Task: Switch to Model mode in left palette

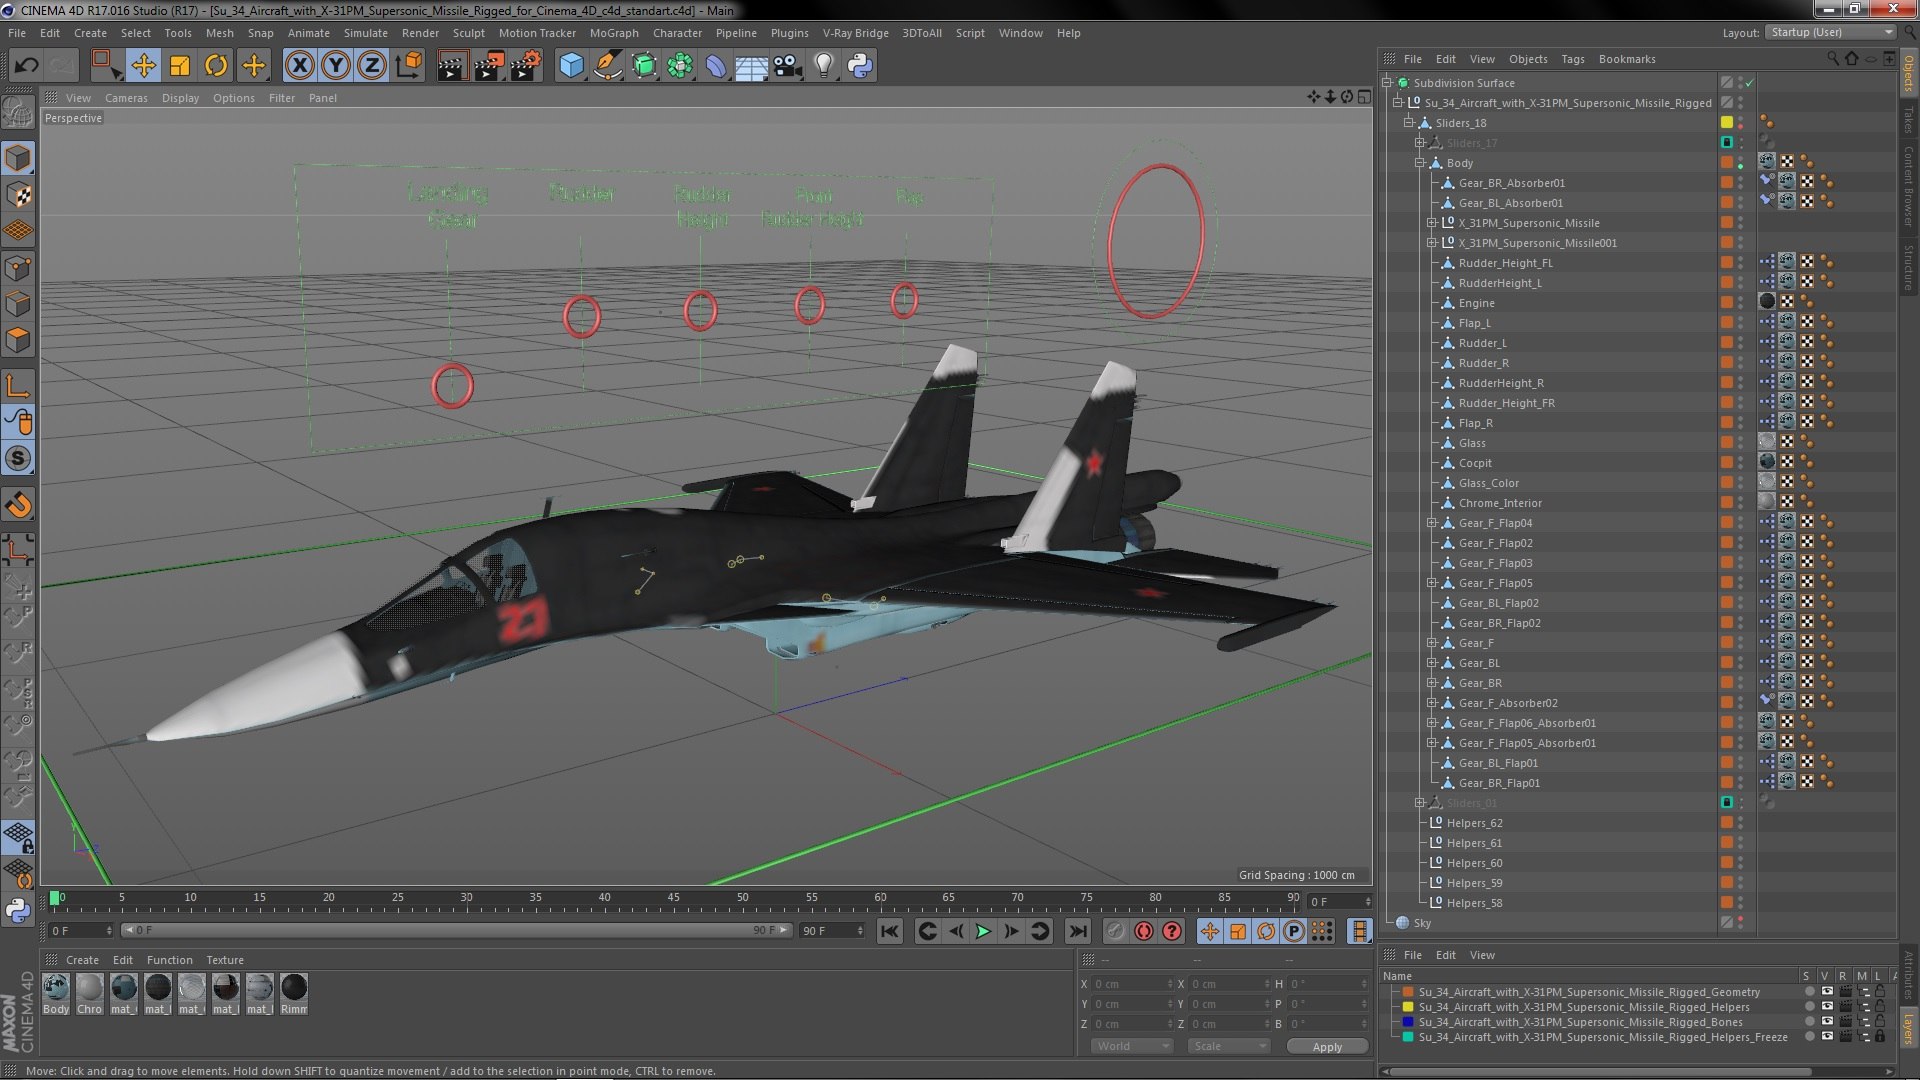Action: click(18, 158)
